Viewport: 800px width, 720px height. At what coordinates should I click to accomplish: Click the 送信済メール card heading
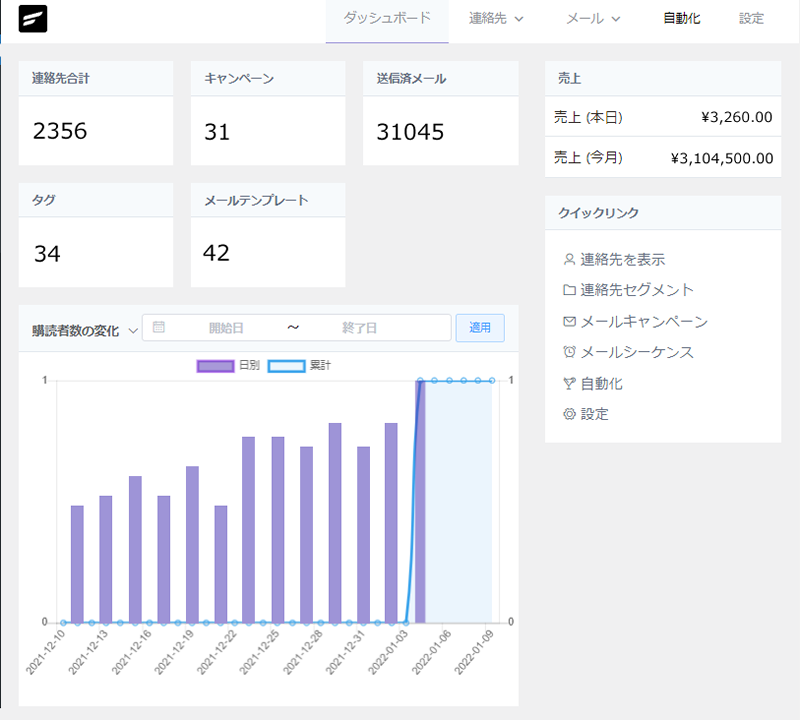(411, 78)
